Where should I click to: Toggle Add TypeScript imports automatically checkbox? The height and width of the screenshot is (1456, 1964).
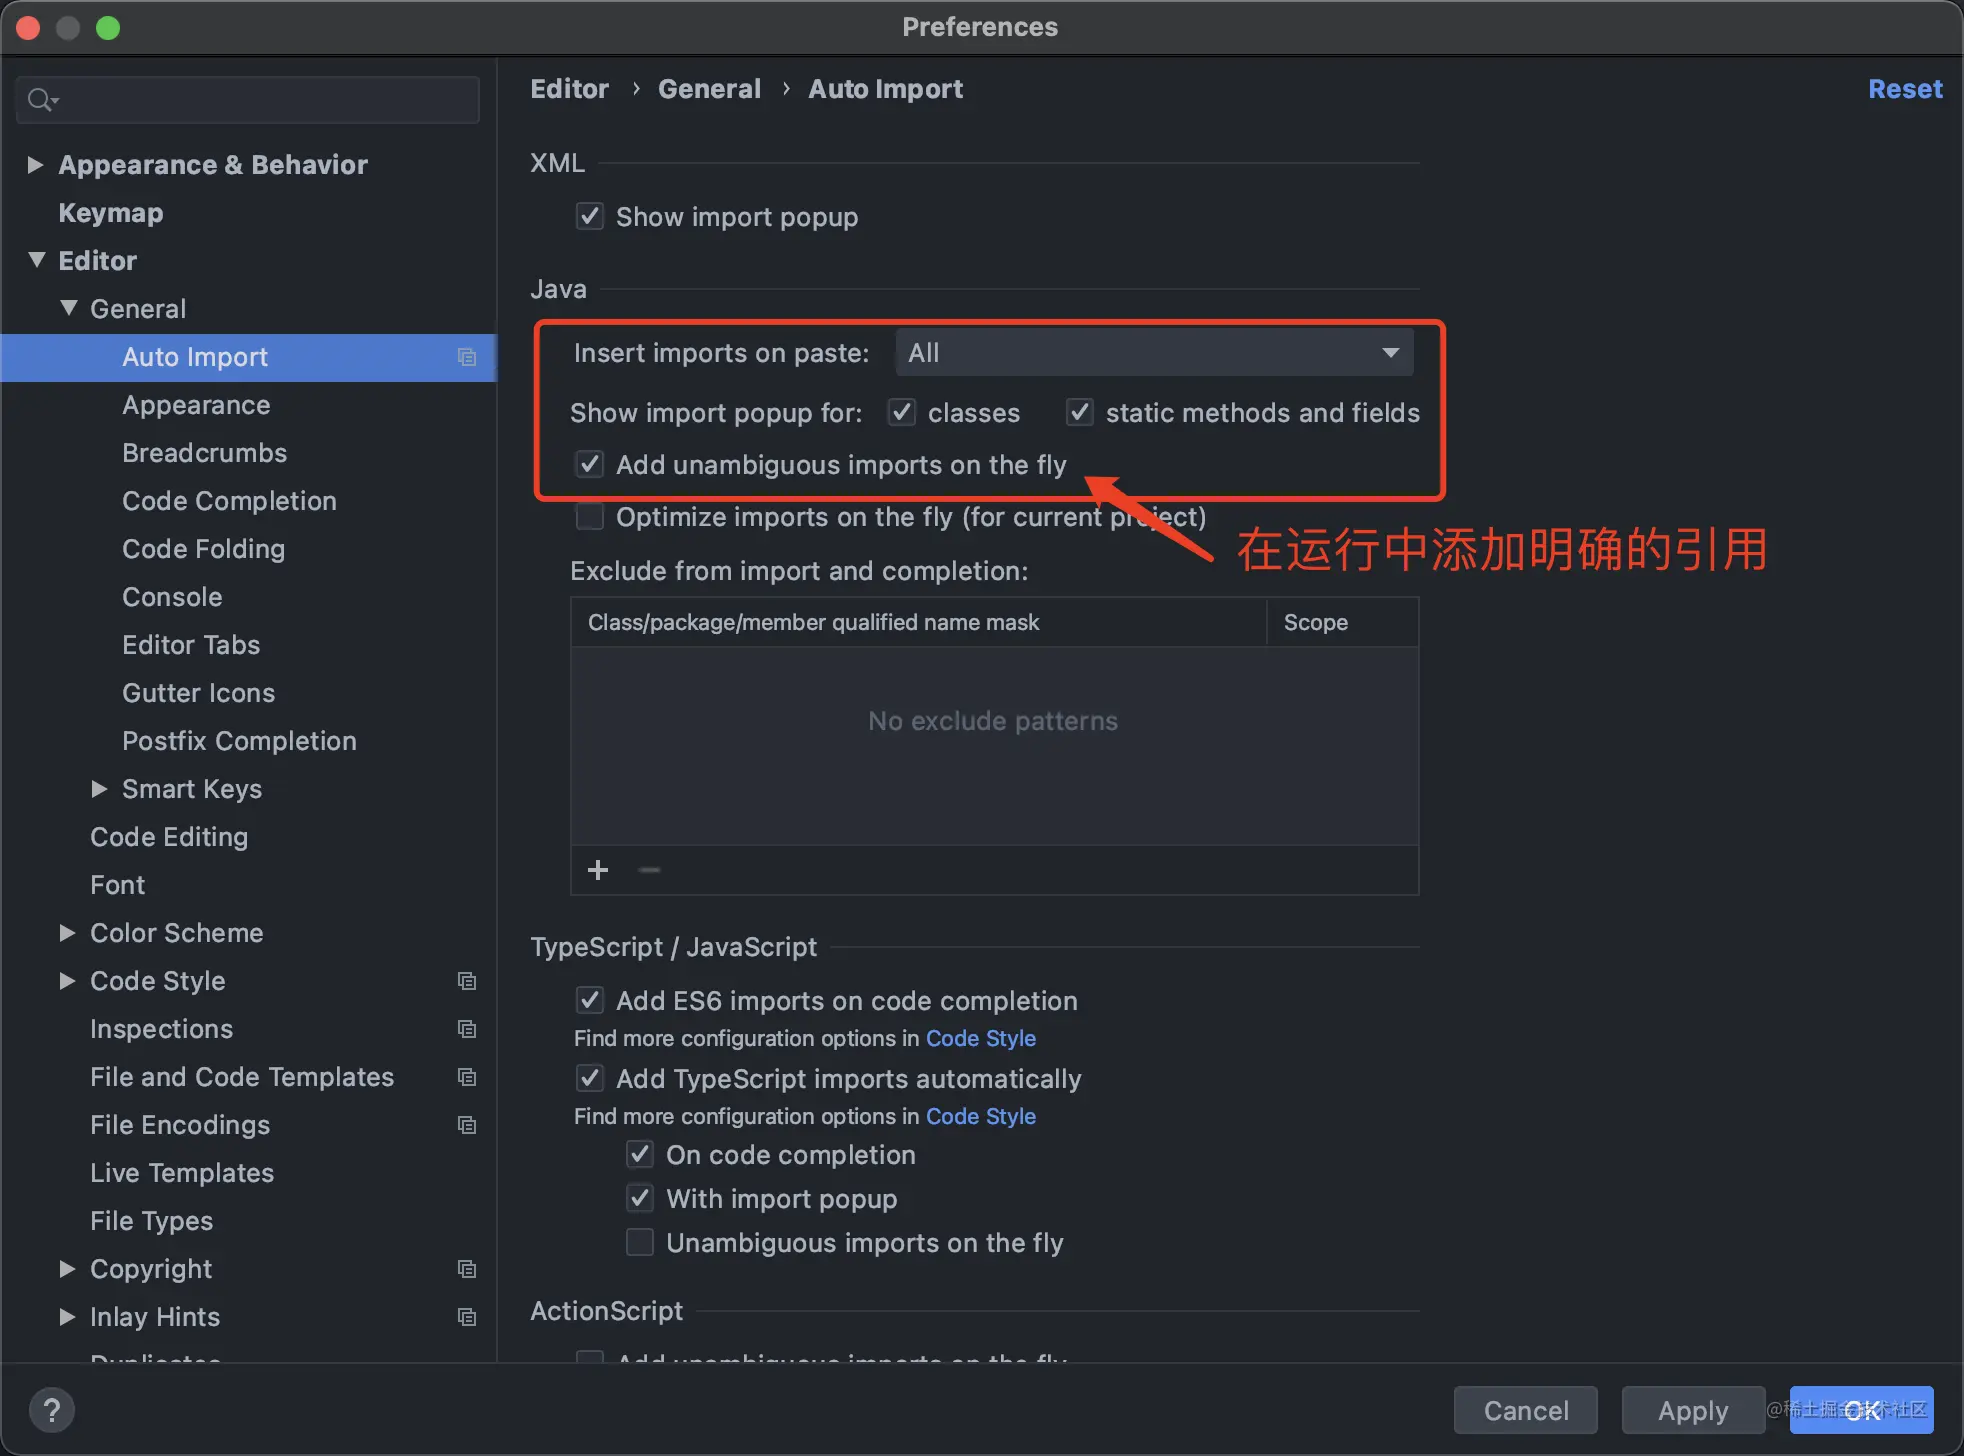[x=590, y=1078]
